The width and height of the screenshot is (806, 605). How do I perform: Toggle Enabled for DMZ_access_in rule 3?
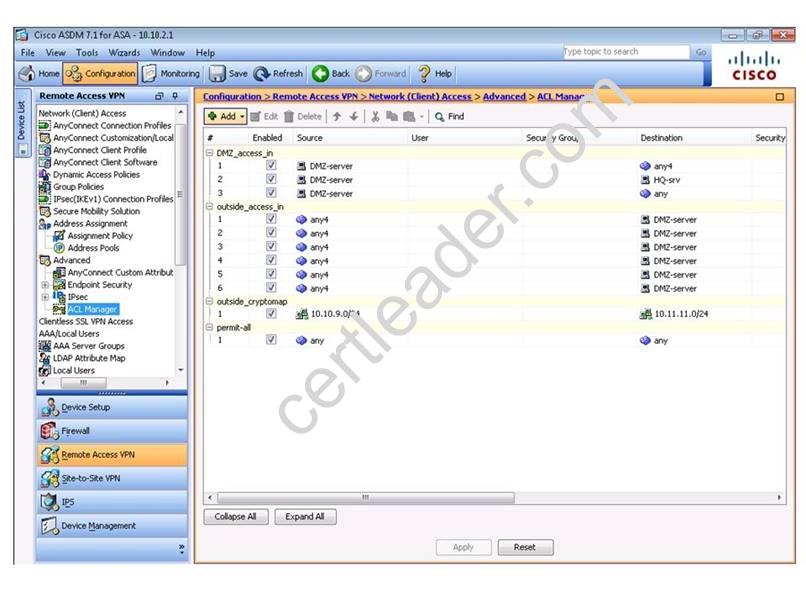pyautogui.click(x=271, y=193)
